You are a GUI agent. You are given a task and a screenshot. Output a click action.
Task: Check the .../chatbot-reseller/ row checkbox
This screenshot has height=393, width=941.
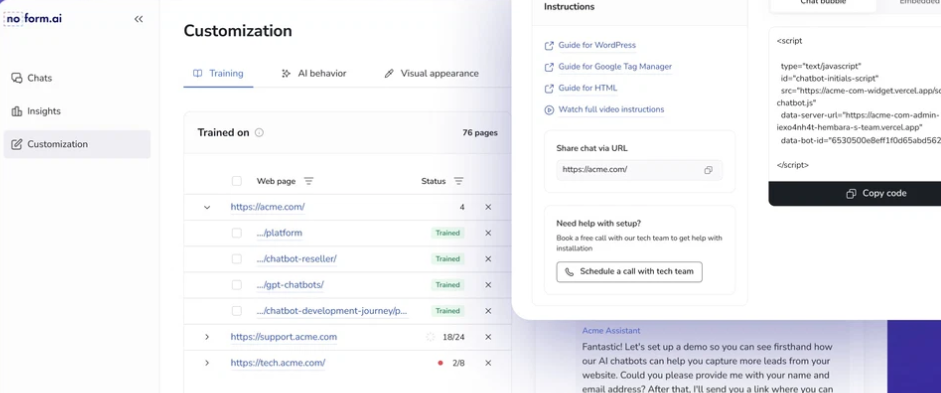click(236, 259)
